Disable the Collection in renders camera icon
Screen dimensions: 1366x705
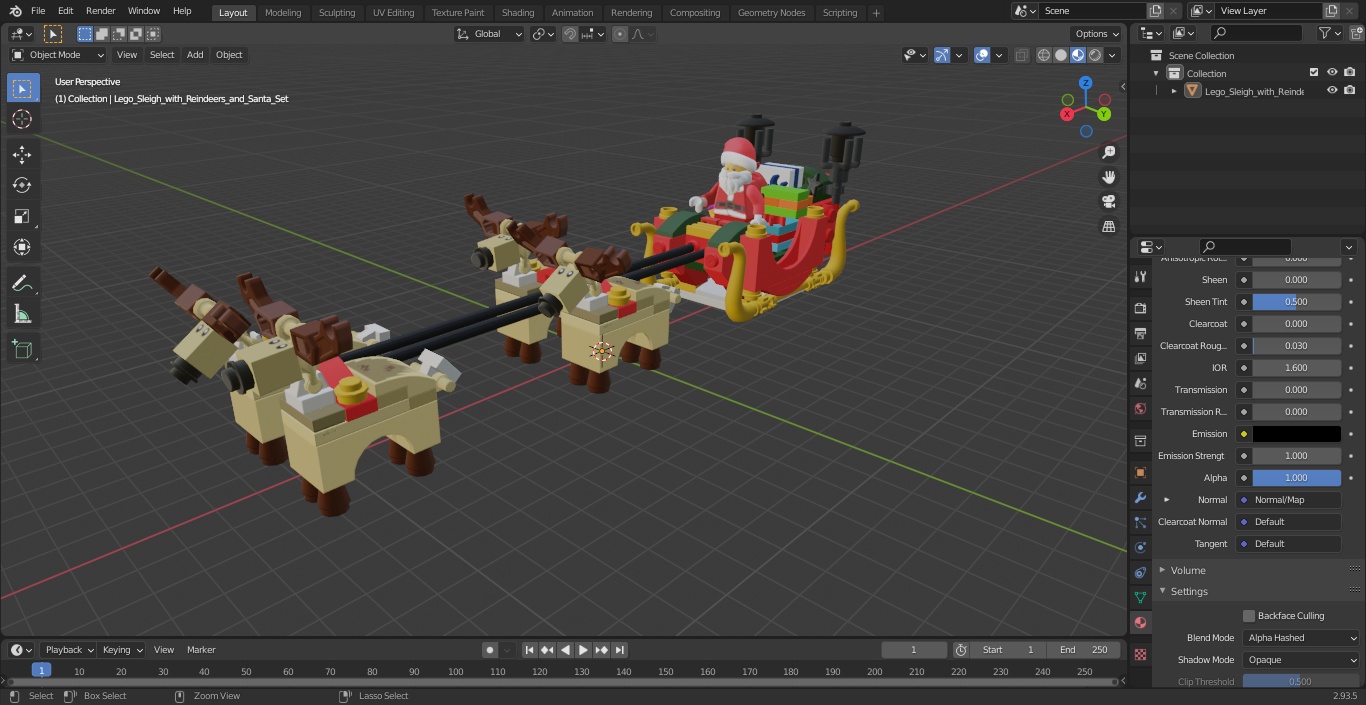click(x=1350, y=73)
